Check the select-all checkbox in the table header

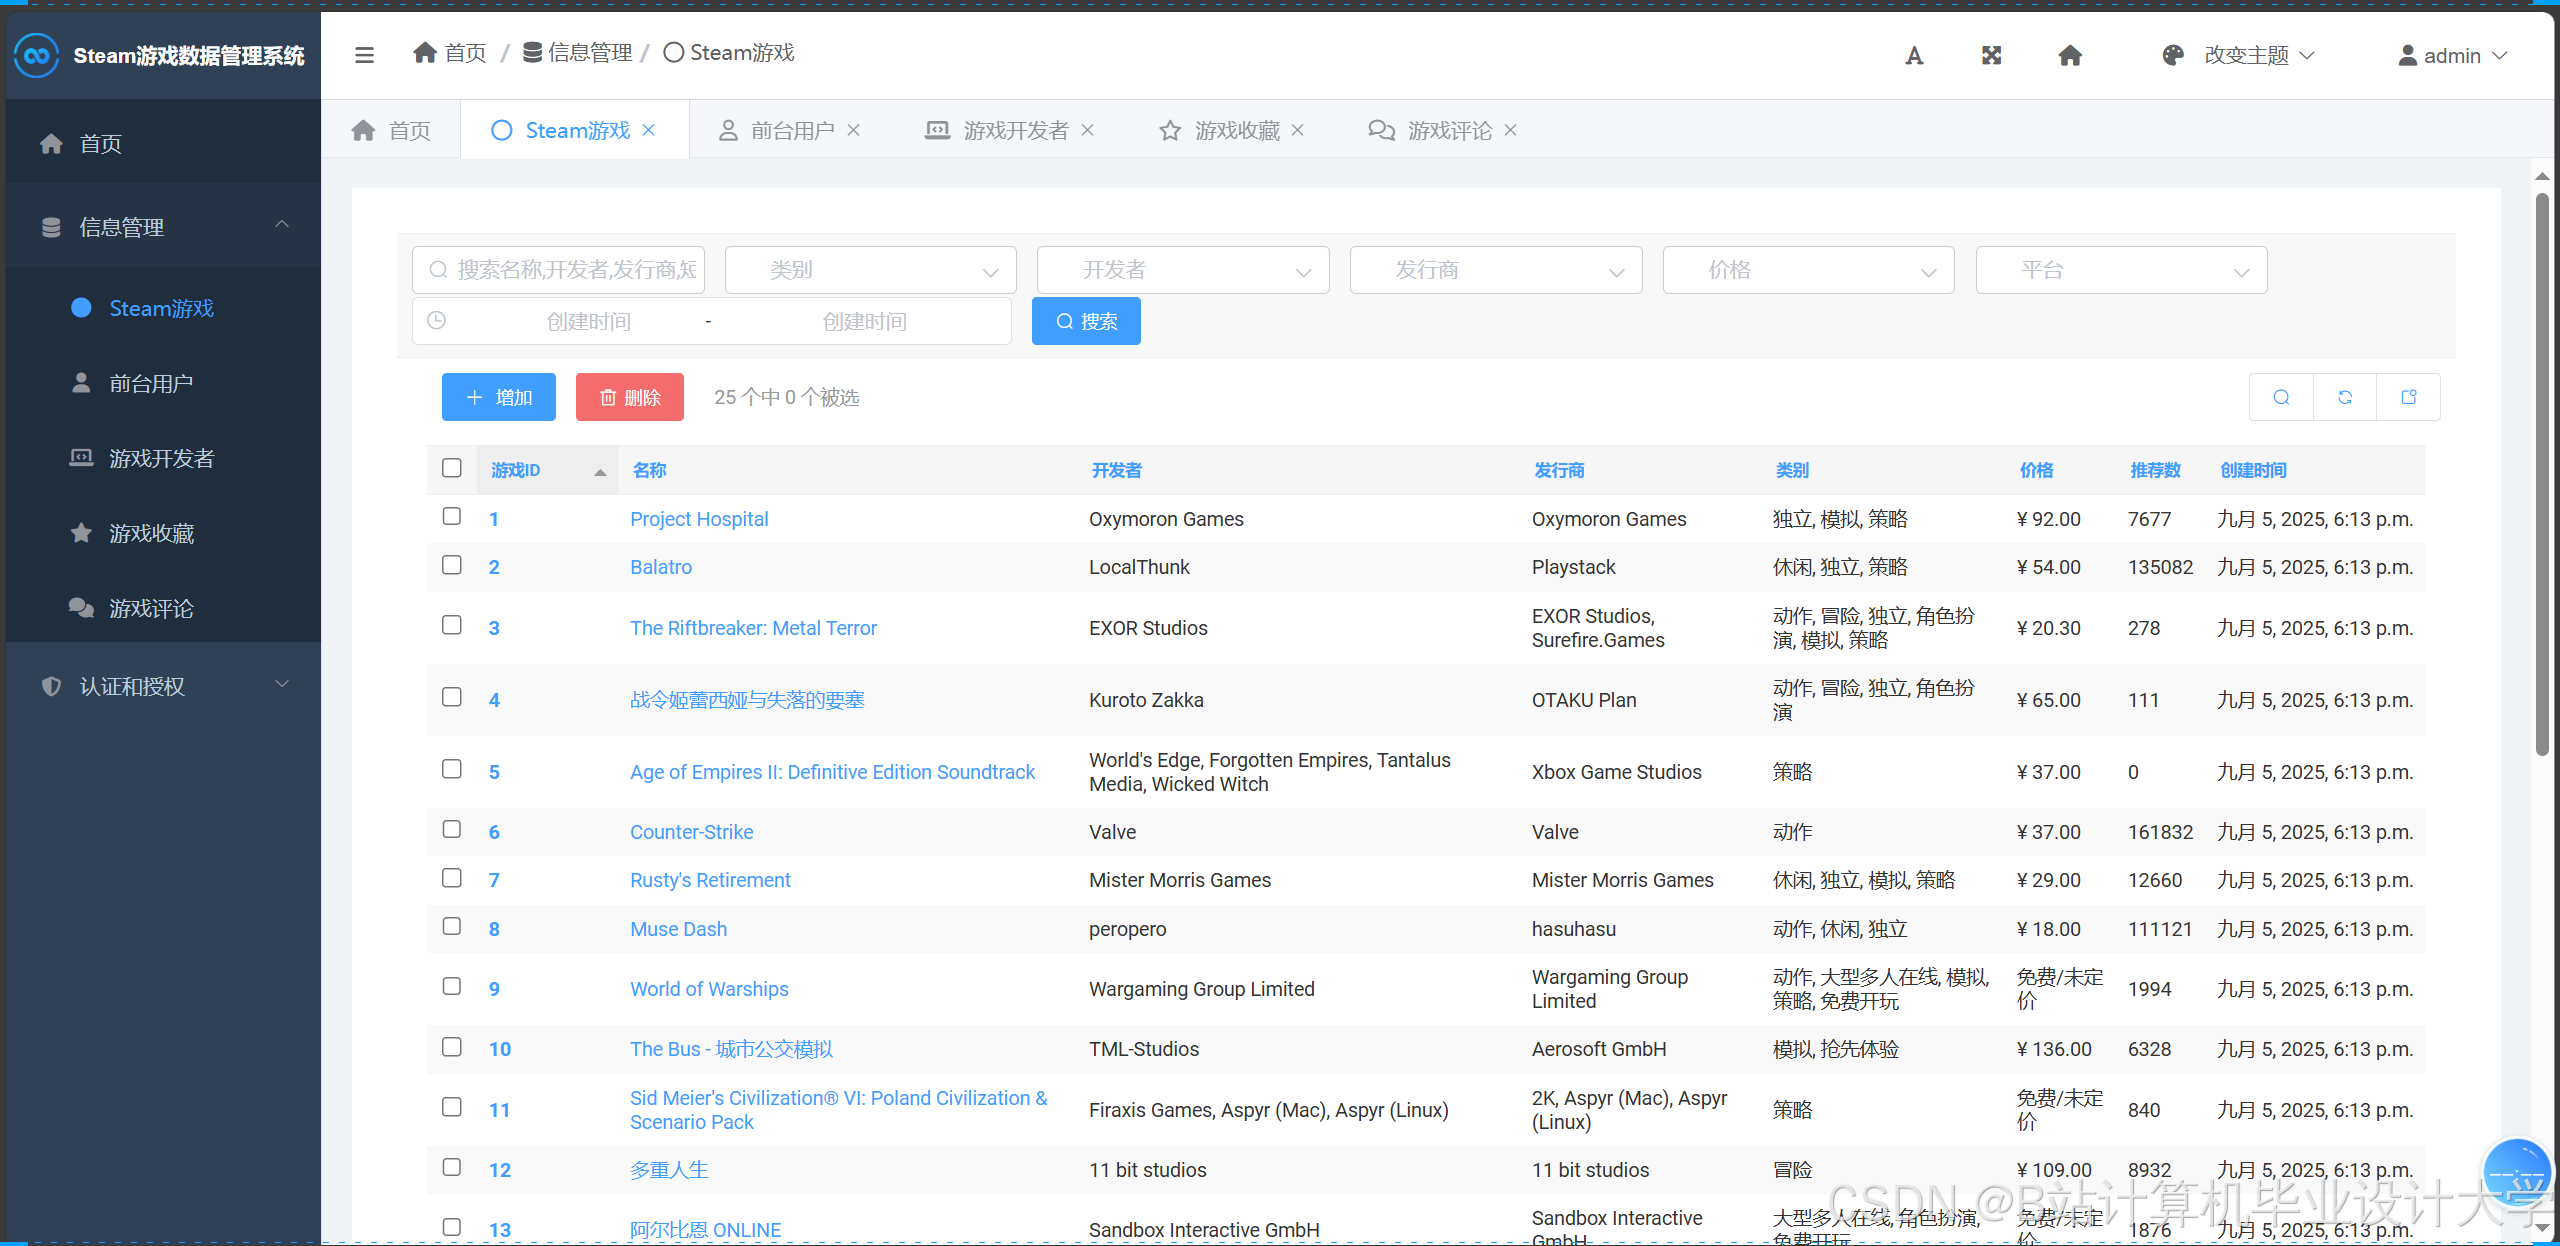pos(451,467)
